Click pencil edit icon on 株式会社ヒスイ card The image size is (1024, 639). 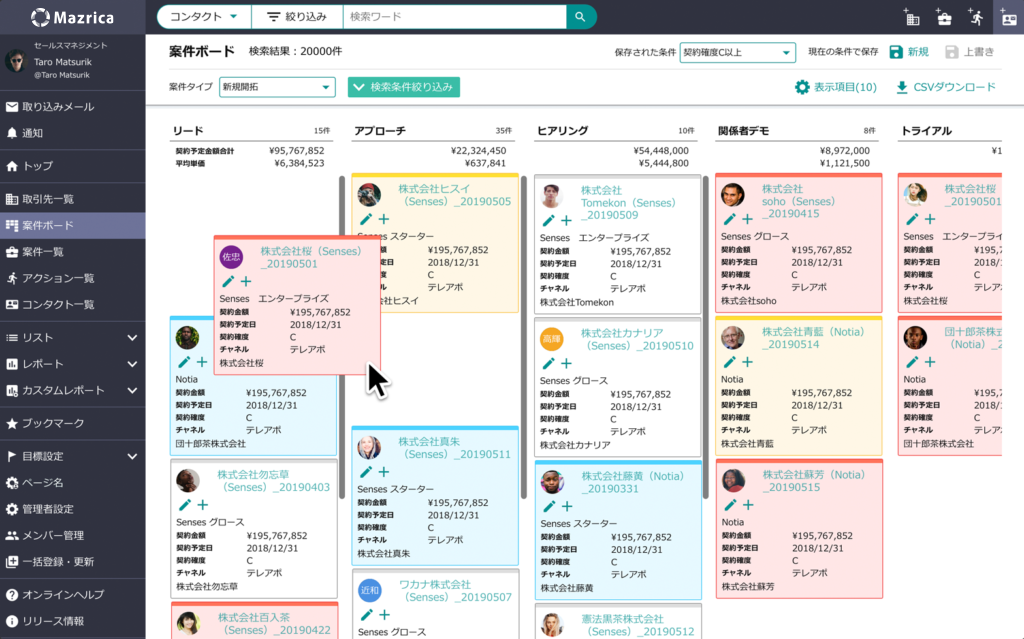coord(366,219)
